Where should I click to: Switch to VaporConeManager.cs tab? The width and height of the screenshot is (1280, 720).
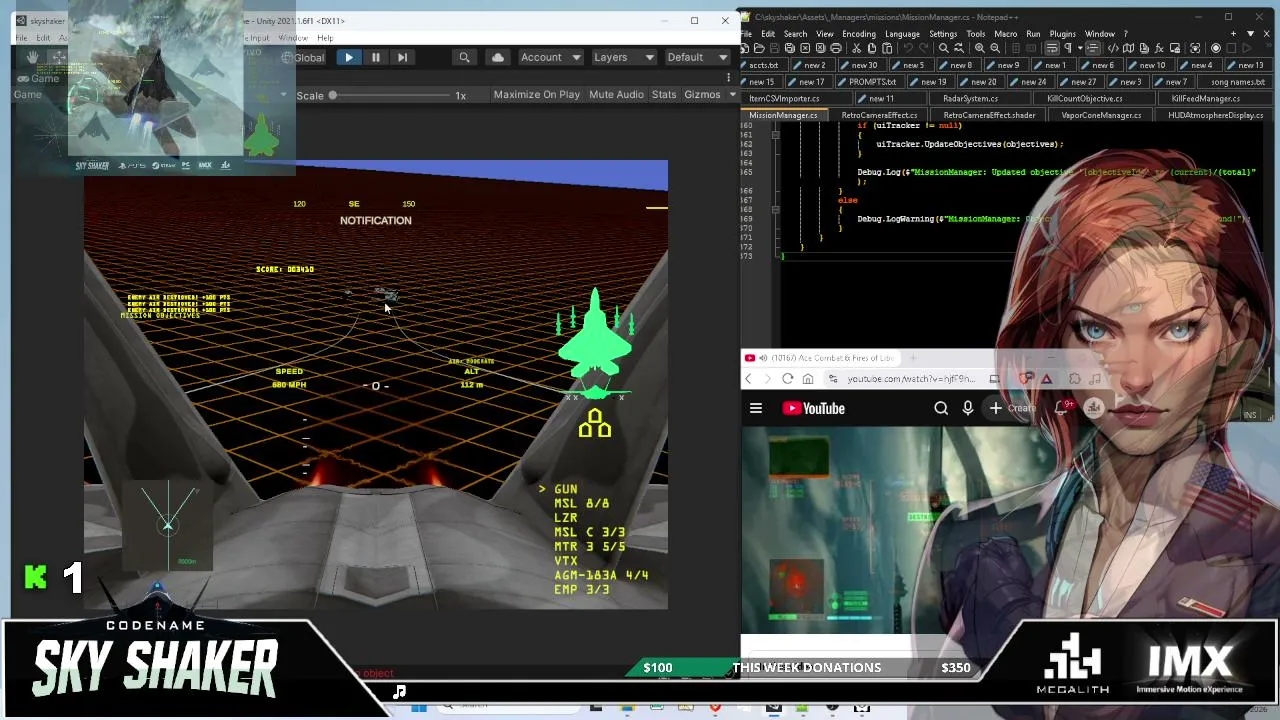pyautogui.click(x=1101, y=115)
